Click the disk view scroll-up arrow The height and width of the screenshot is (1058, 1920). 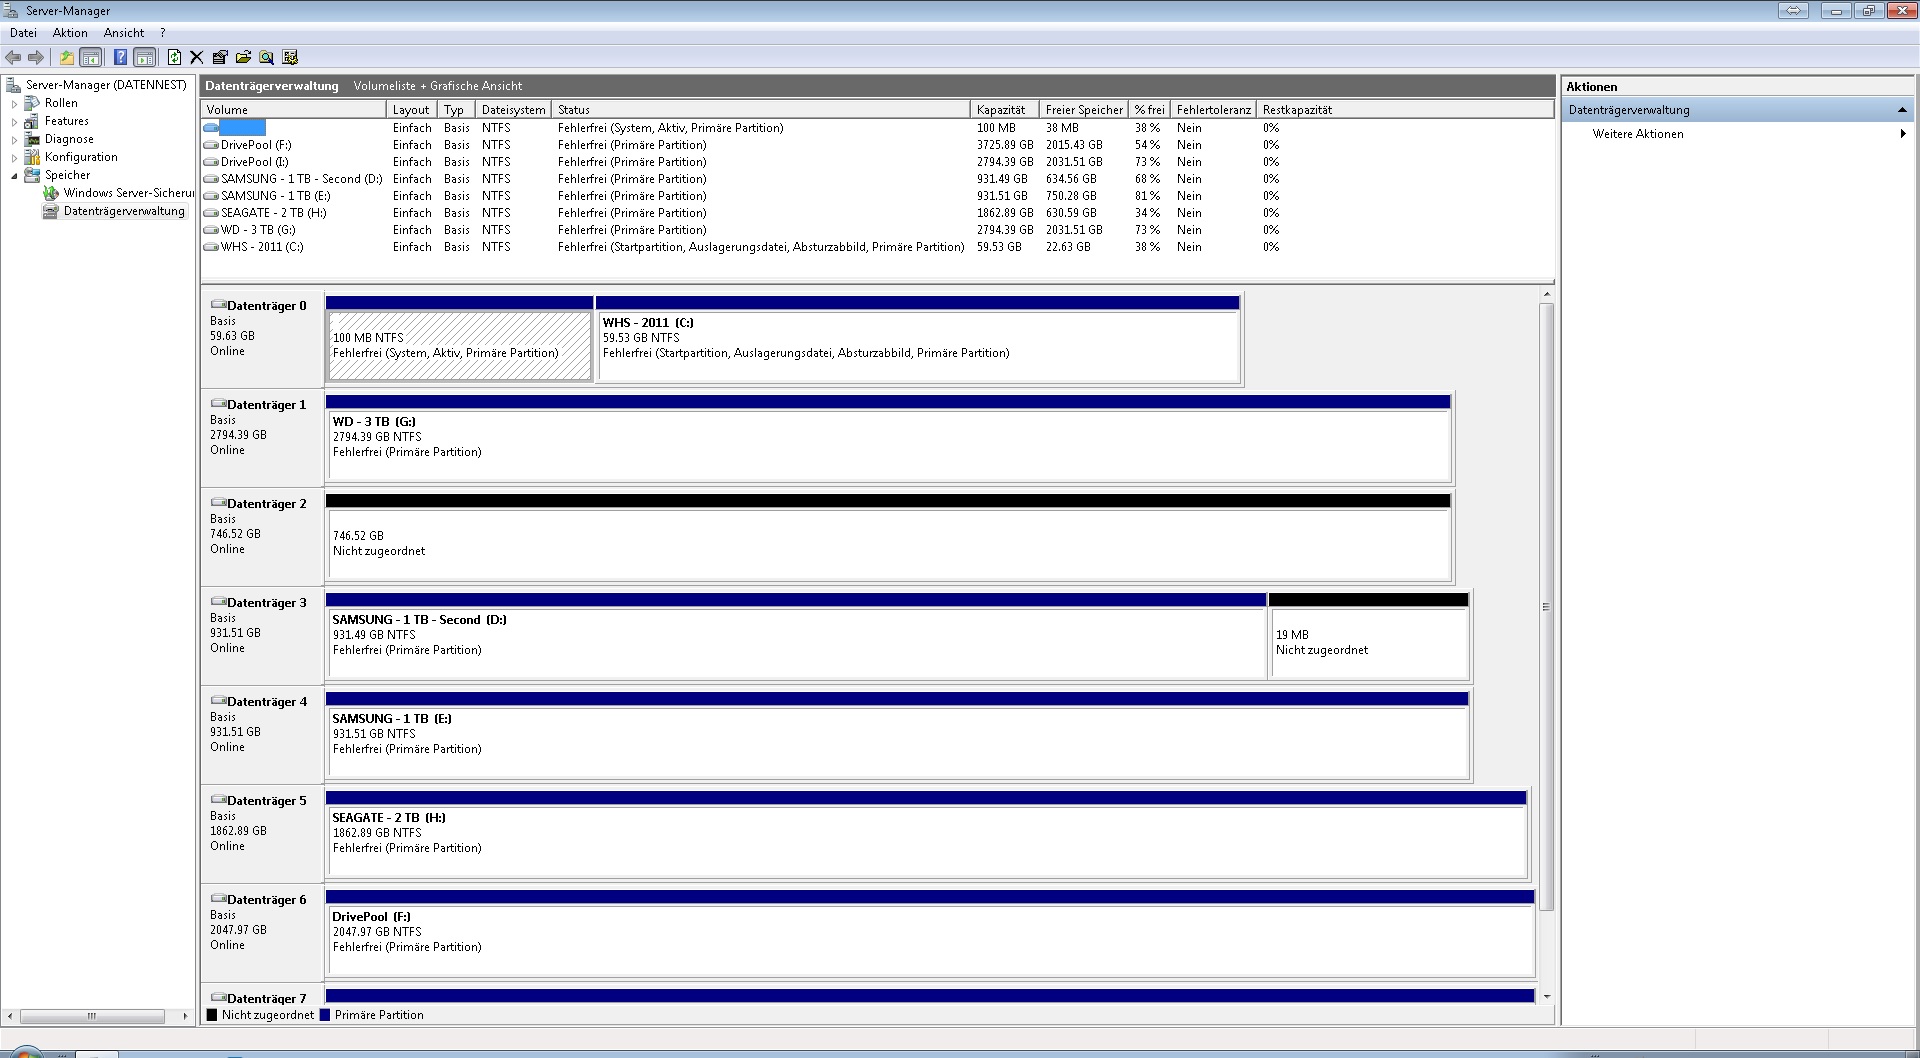(x=1546, y=295)
